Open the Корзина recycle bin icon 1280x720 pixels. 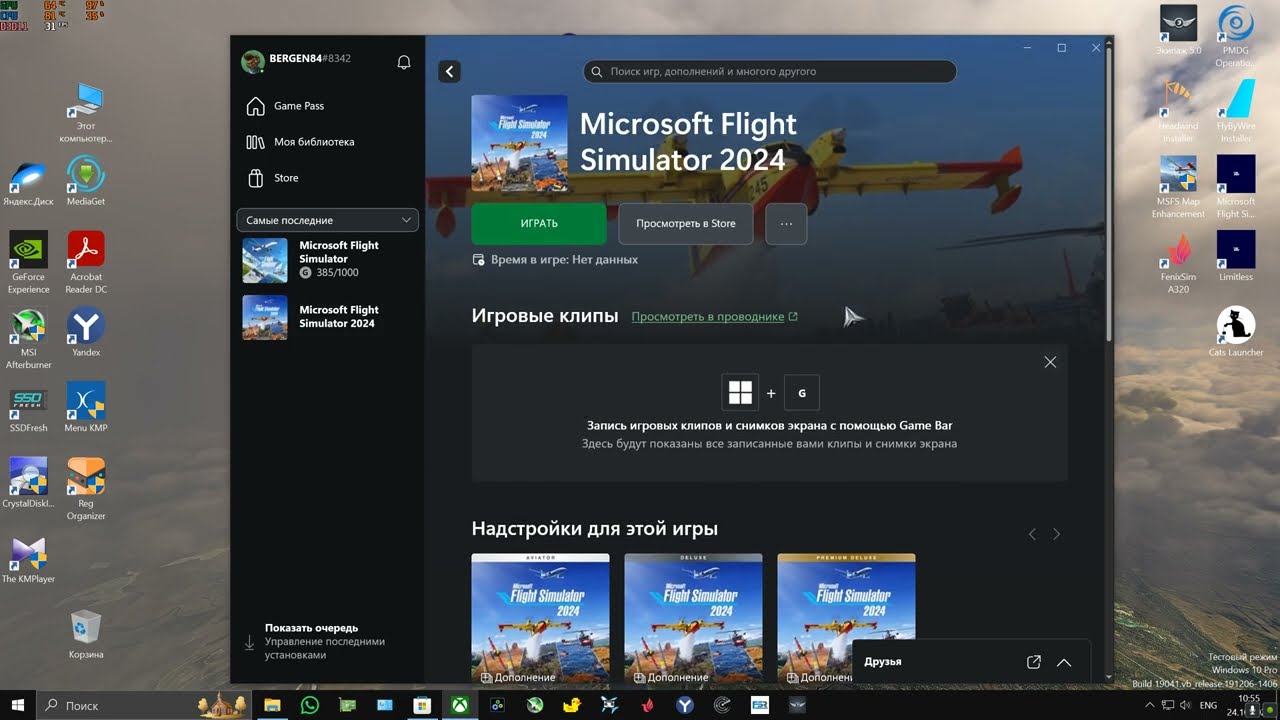coord(86,634)
